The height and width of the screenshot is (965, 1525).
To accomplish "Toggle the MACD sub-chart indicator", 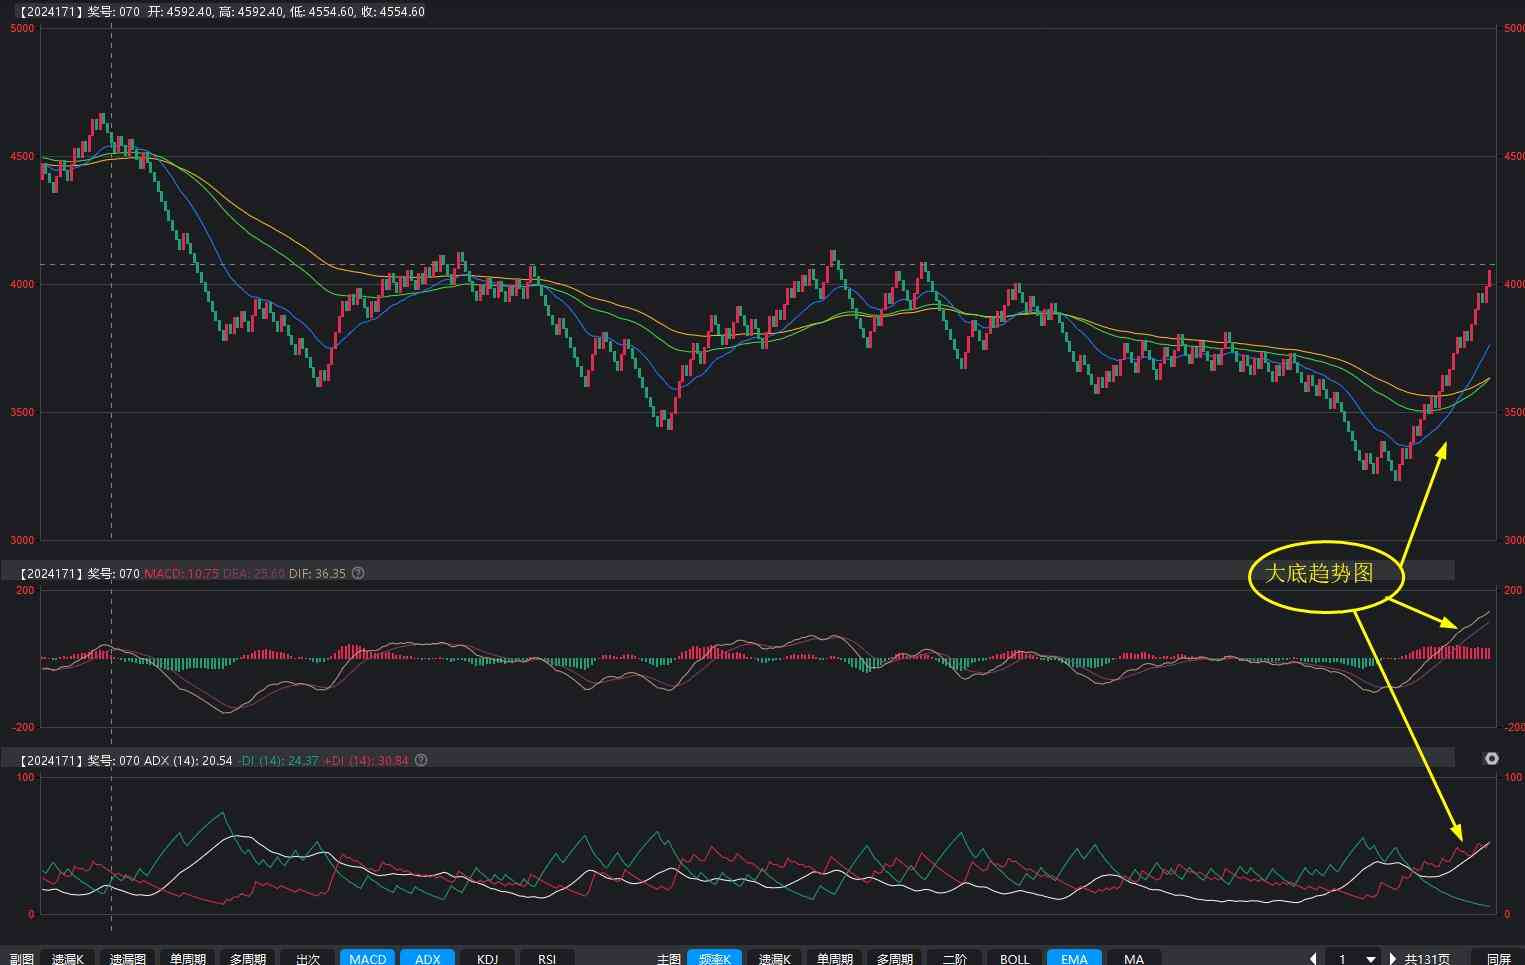I will tap(367, 958).
